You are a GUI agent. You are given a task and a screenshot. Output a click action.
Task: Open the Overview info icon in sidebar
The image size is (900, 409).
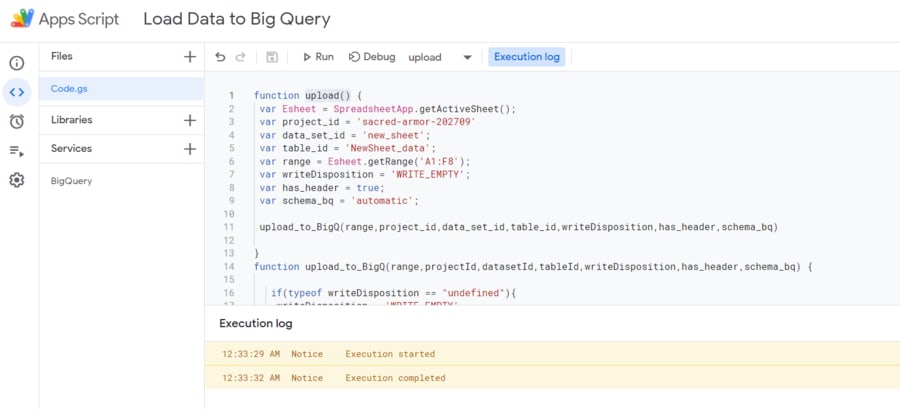tap(17, 63)
